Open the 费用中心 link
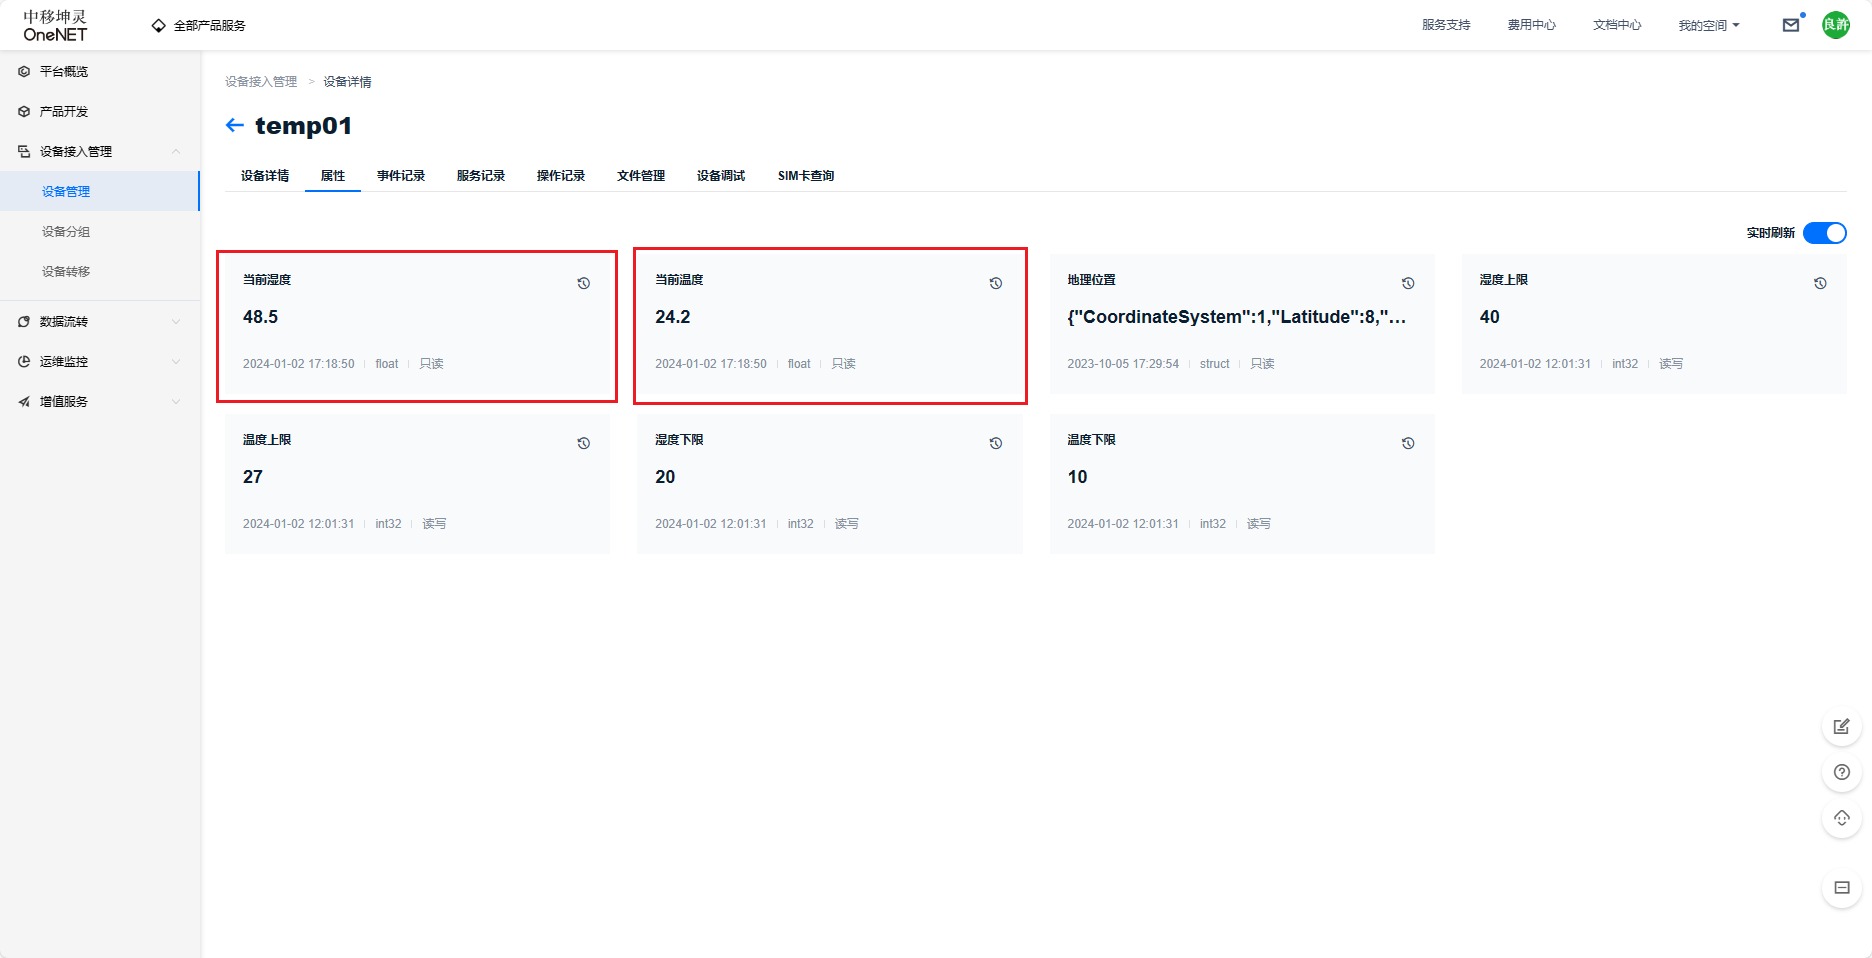The width and height of the screenshot is (1872, 958). coord(1532,25)
